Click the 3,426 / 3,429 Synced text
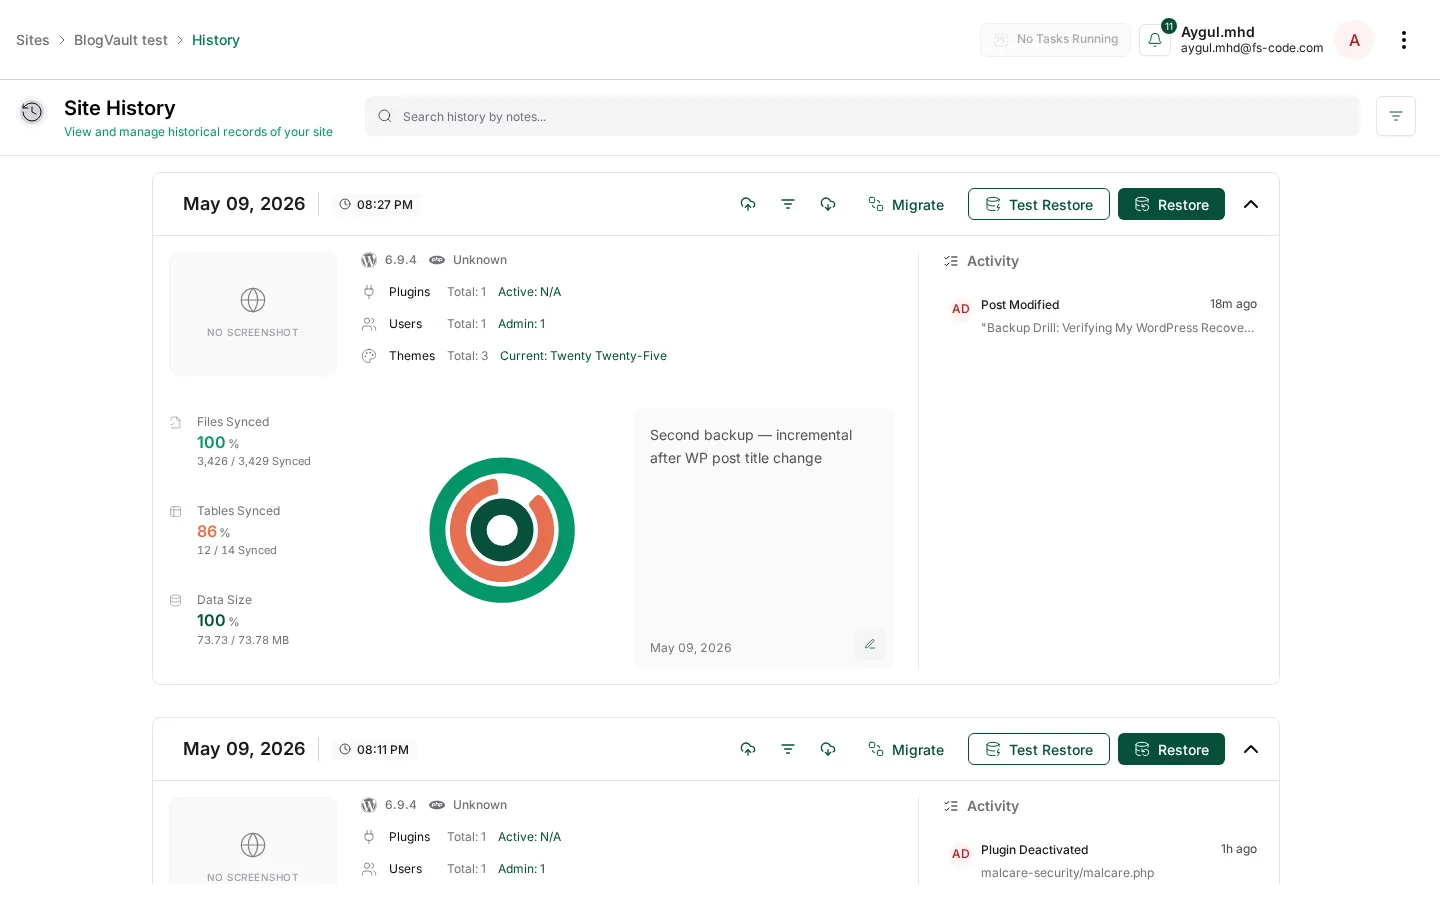1440x900 pixels. tap(254, 462)
